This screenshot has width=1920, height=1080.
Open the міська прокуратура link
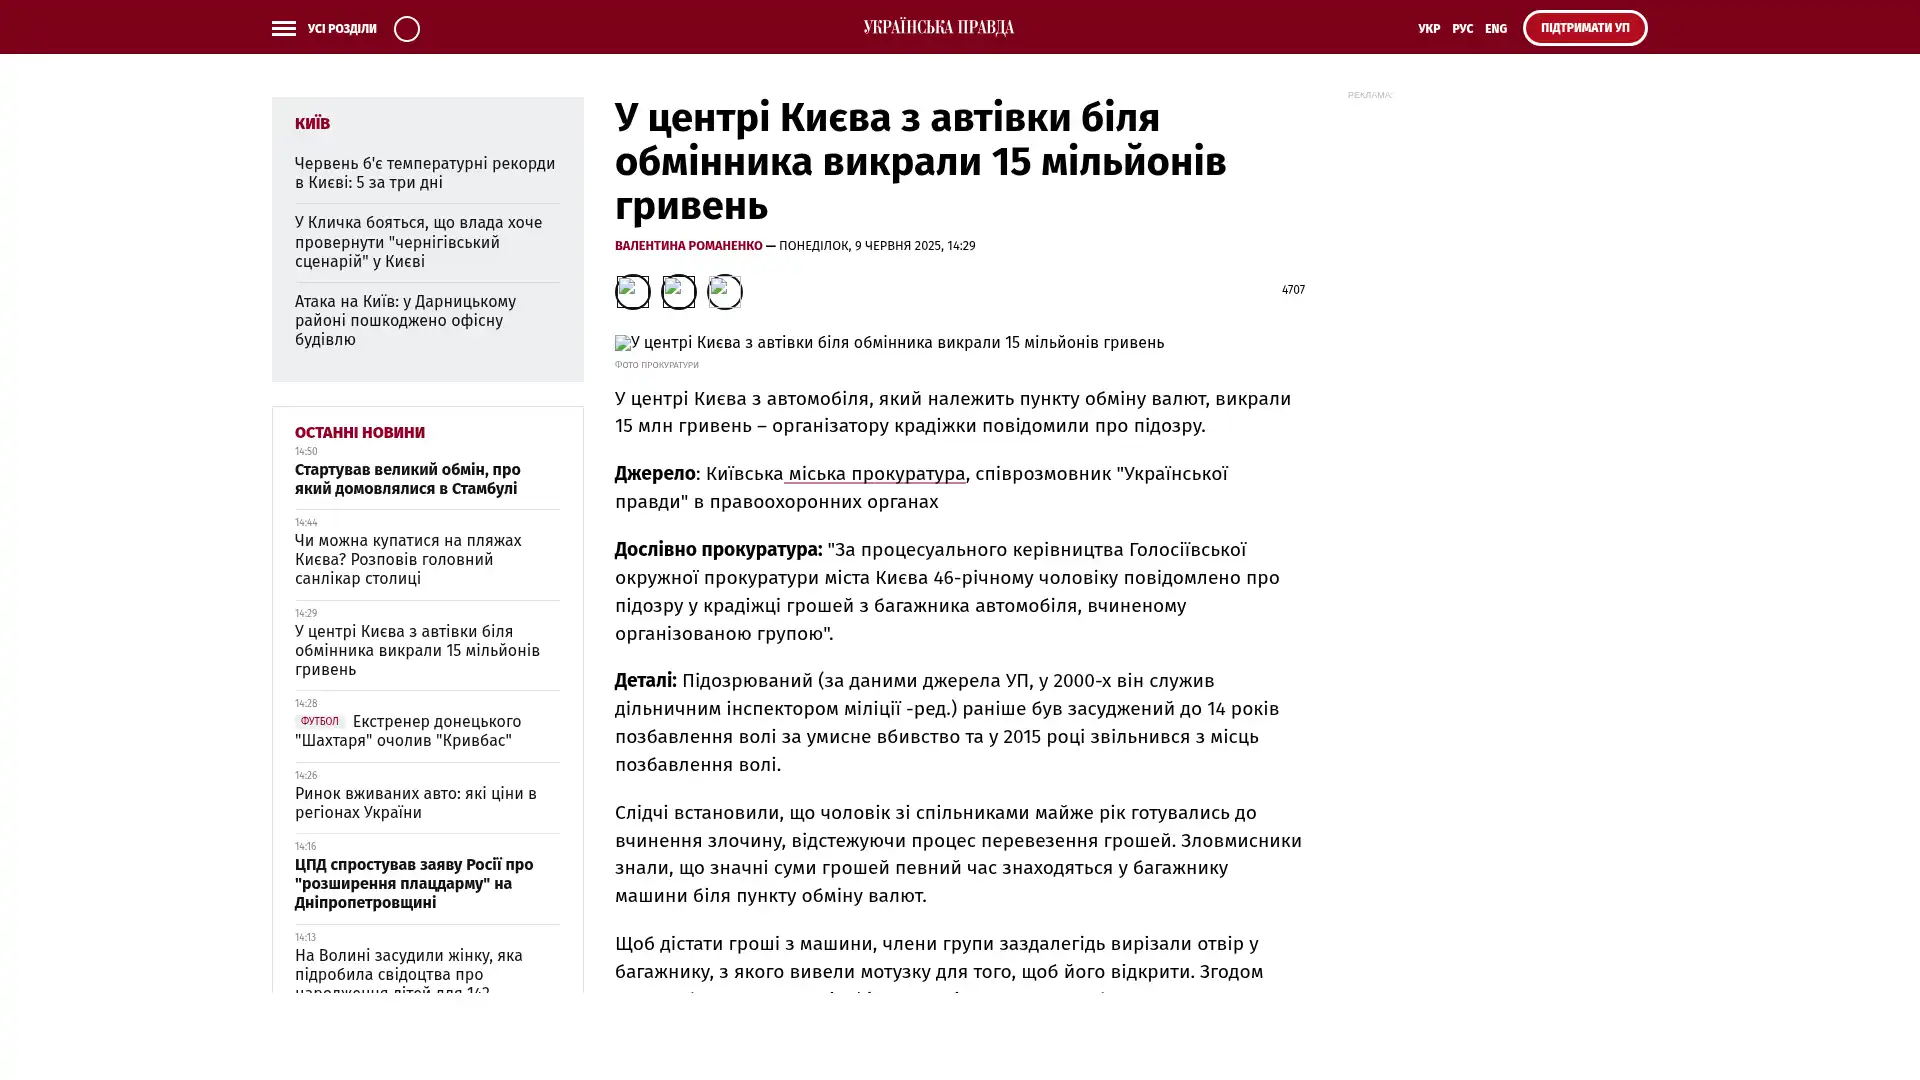point(875,474)
